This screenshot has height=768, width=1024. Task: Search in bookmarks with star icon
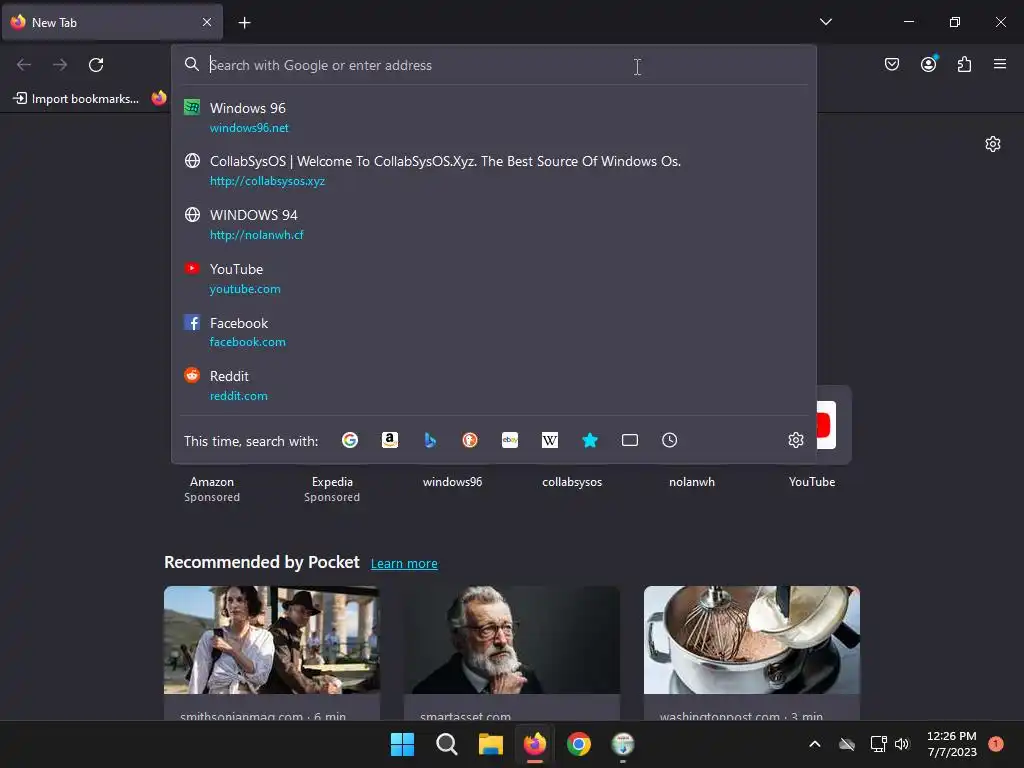click(x=590, y=440)
